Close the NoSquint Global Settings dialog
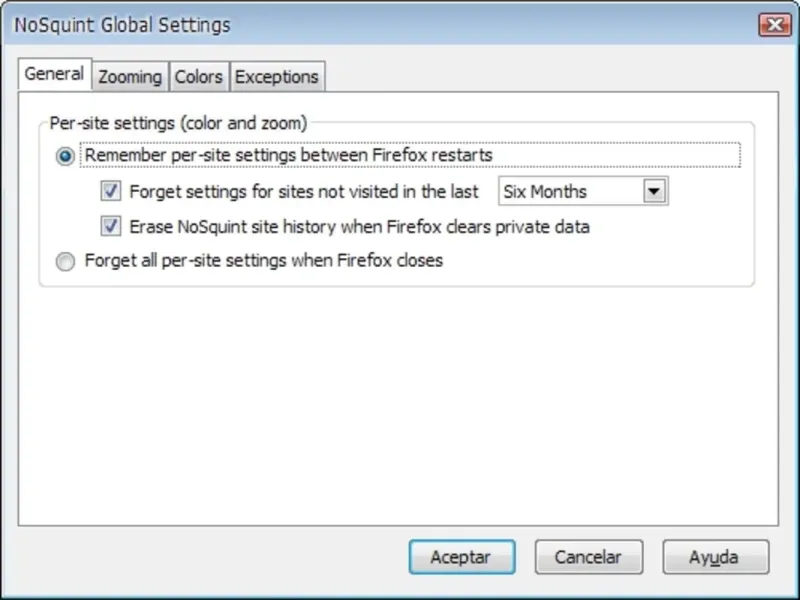Viewport: 800px width, 600px height. point(774,25)
